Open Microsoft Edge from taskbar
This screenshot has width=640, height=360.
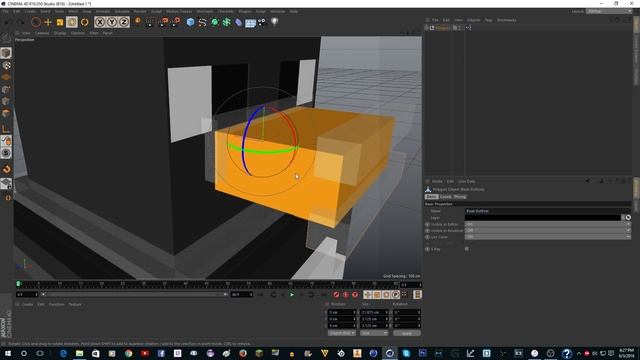click(63, 353)
